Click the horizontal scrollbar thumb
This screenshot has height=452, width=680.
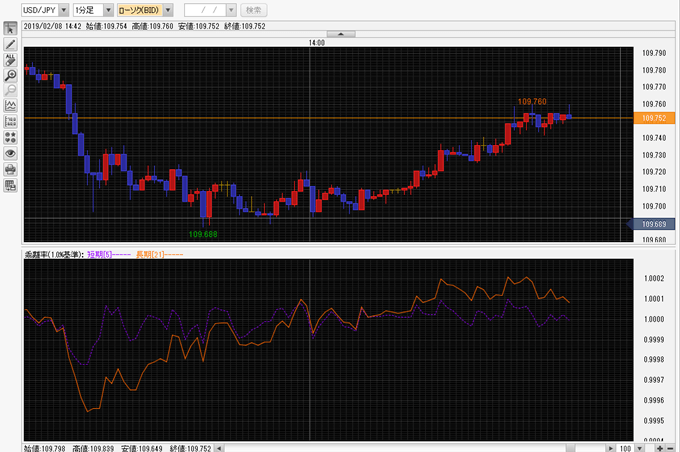pos(571,448)
